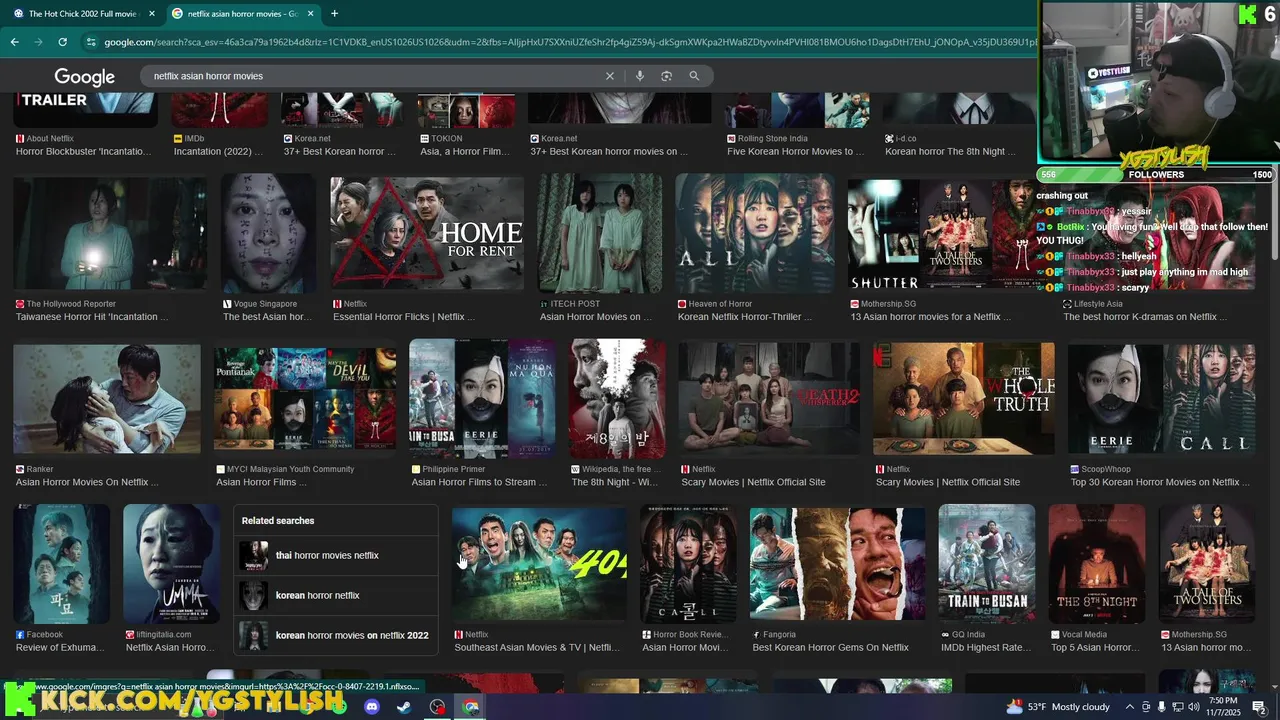Submit search with magnifier icon
The height and width of the screenshot is (720, 1280).
pos(694,76)
